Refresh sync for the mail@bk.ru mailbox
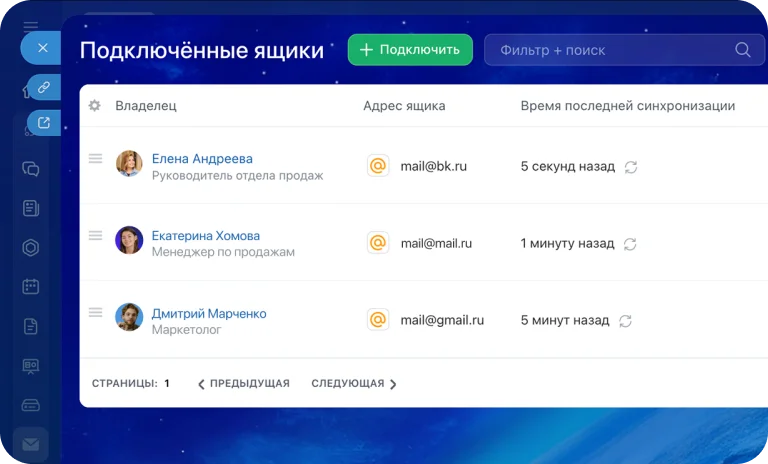The image size is (768, 464). pos(631,167)
